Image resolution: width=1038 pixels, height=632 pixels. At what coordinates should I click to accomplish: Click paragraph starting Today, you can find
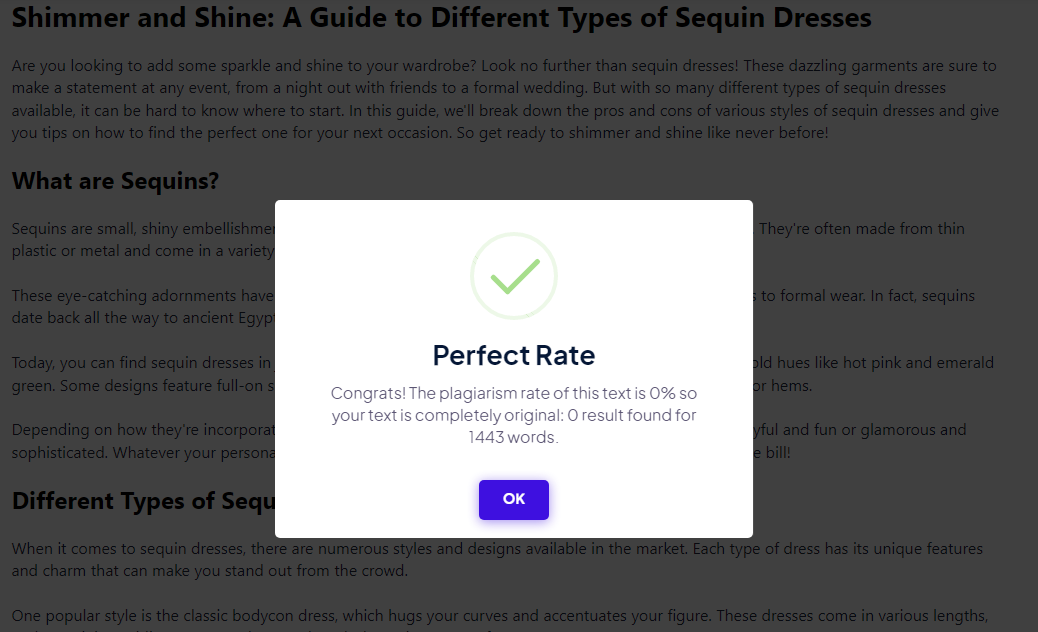coord(143,374)
